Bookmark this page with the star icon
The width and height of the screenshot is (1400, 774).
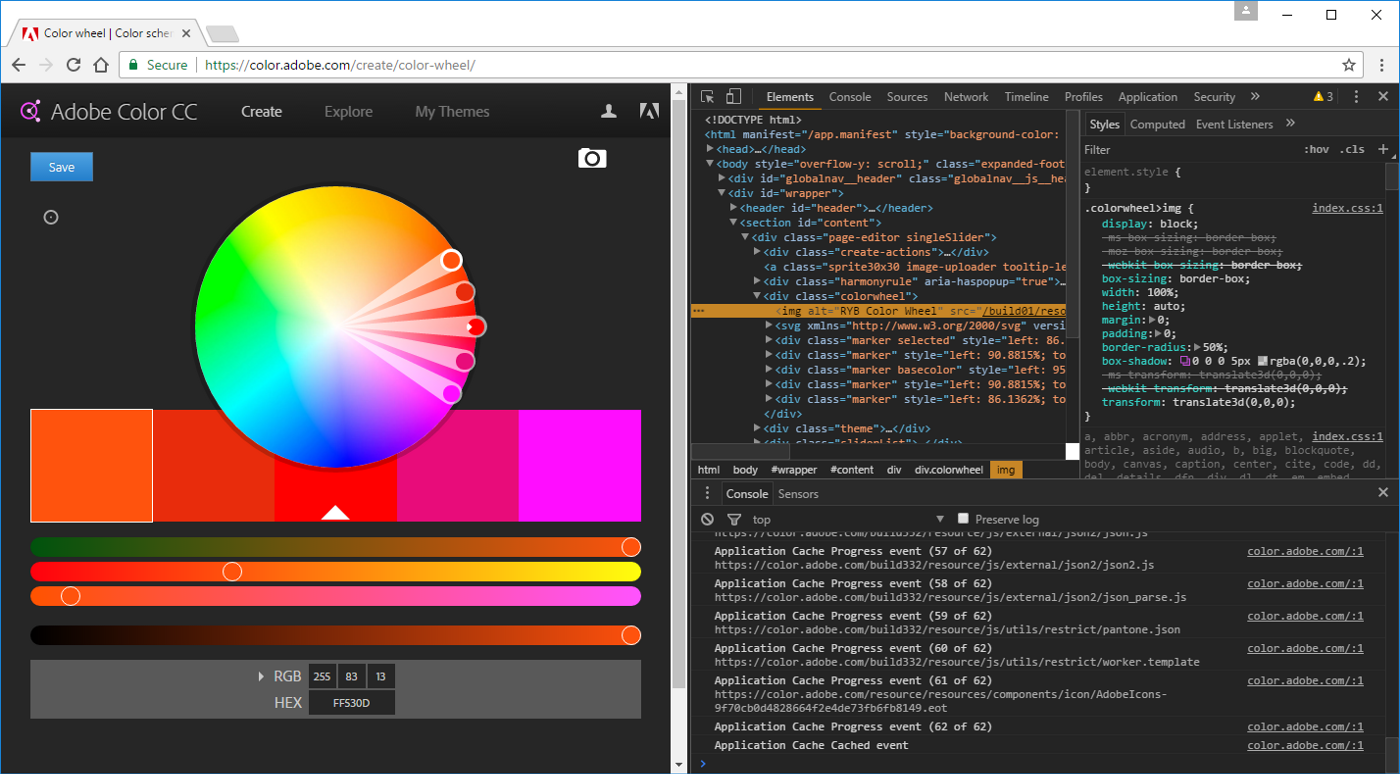click(x=1349, y=65)
